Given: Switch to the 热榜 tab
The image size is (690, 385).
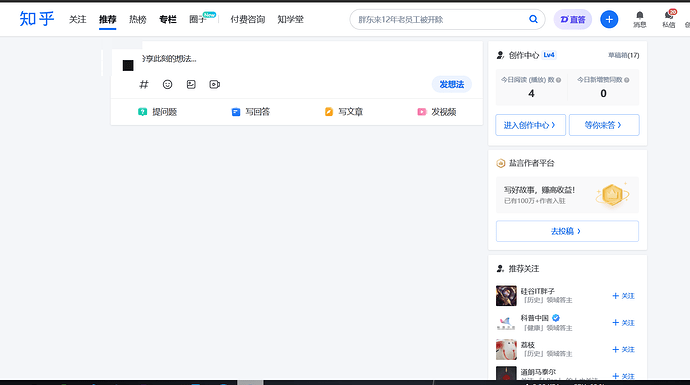Looking at the screenshot, I should [138, 19].
